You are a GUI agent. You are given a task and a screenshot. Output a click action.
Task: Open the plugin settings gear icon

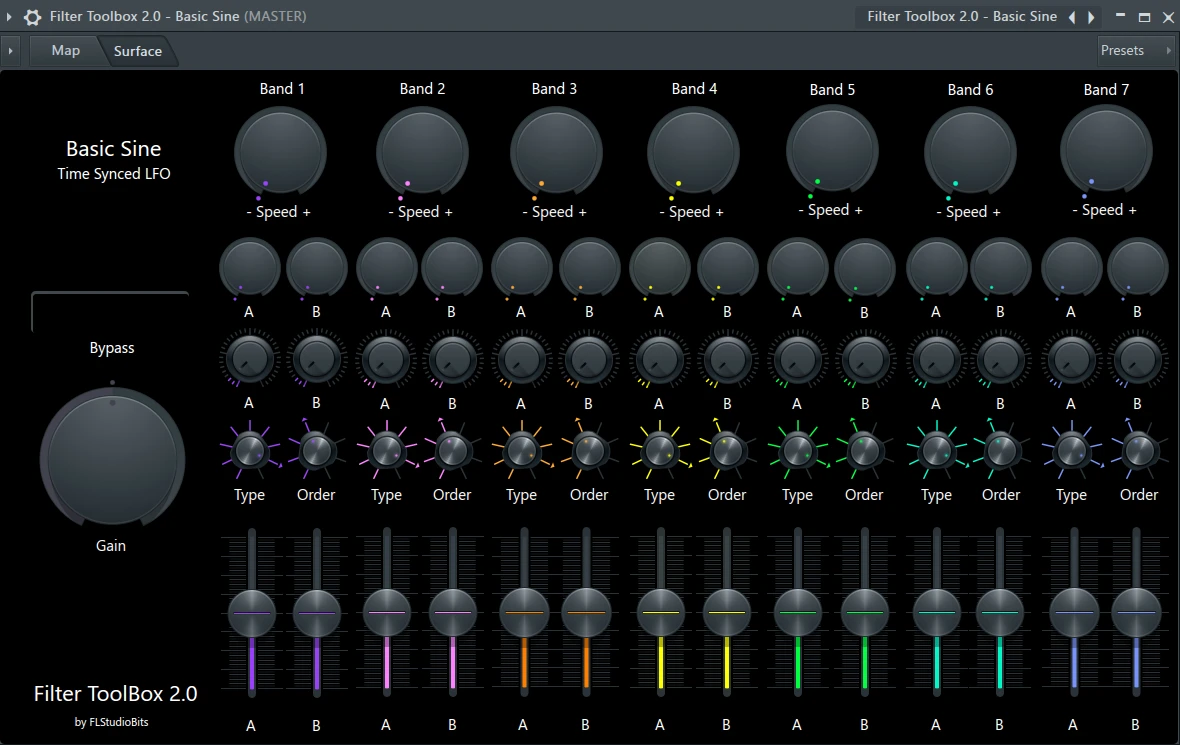coord(32,17)
